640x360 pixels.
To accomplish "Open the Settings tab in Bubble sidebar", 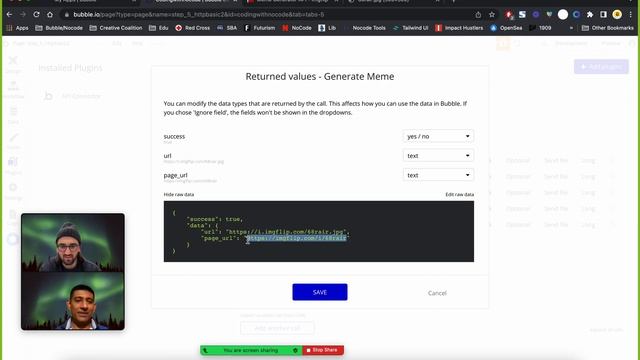I will (x=13, y=191).
